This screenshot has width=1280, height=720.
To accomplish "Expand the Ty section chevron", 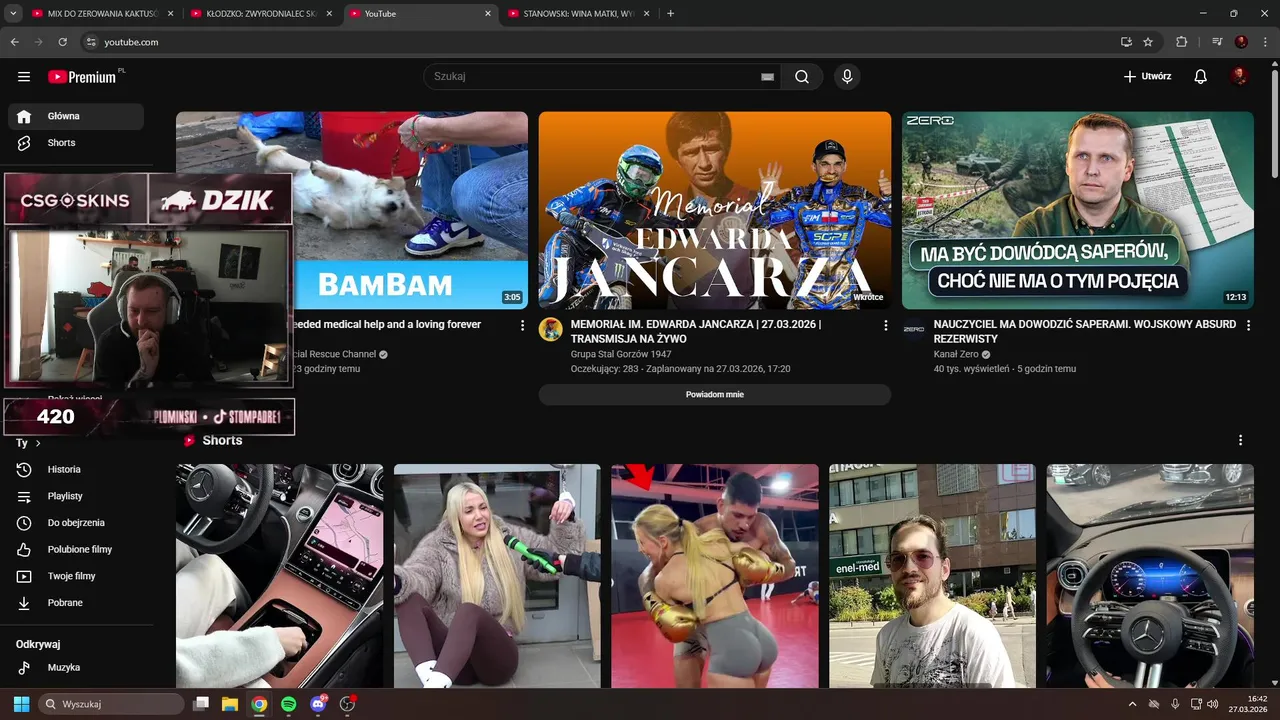I will (x=38, y=443).
